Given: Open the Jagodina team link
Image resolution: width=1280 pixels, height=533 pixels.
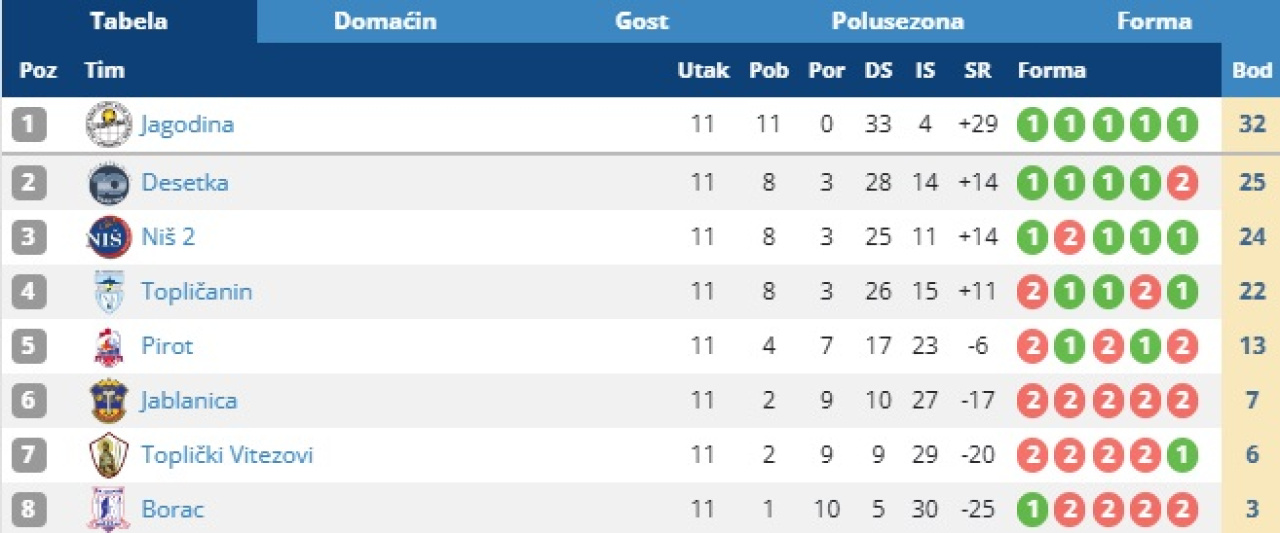Looking at the screenshot, I should (x=187, y=125).
